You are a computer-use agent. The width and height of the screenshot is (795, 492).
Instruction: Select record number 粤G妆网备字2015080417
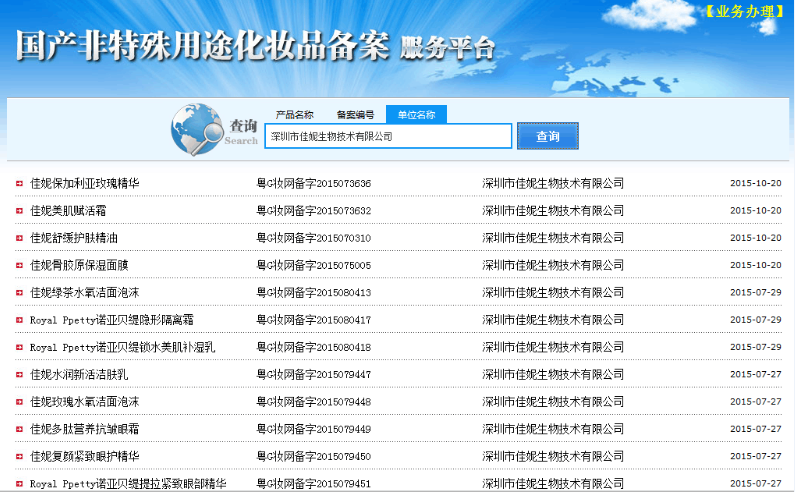[x=314, y=320]
